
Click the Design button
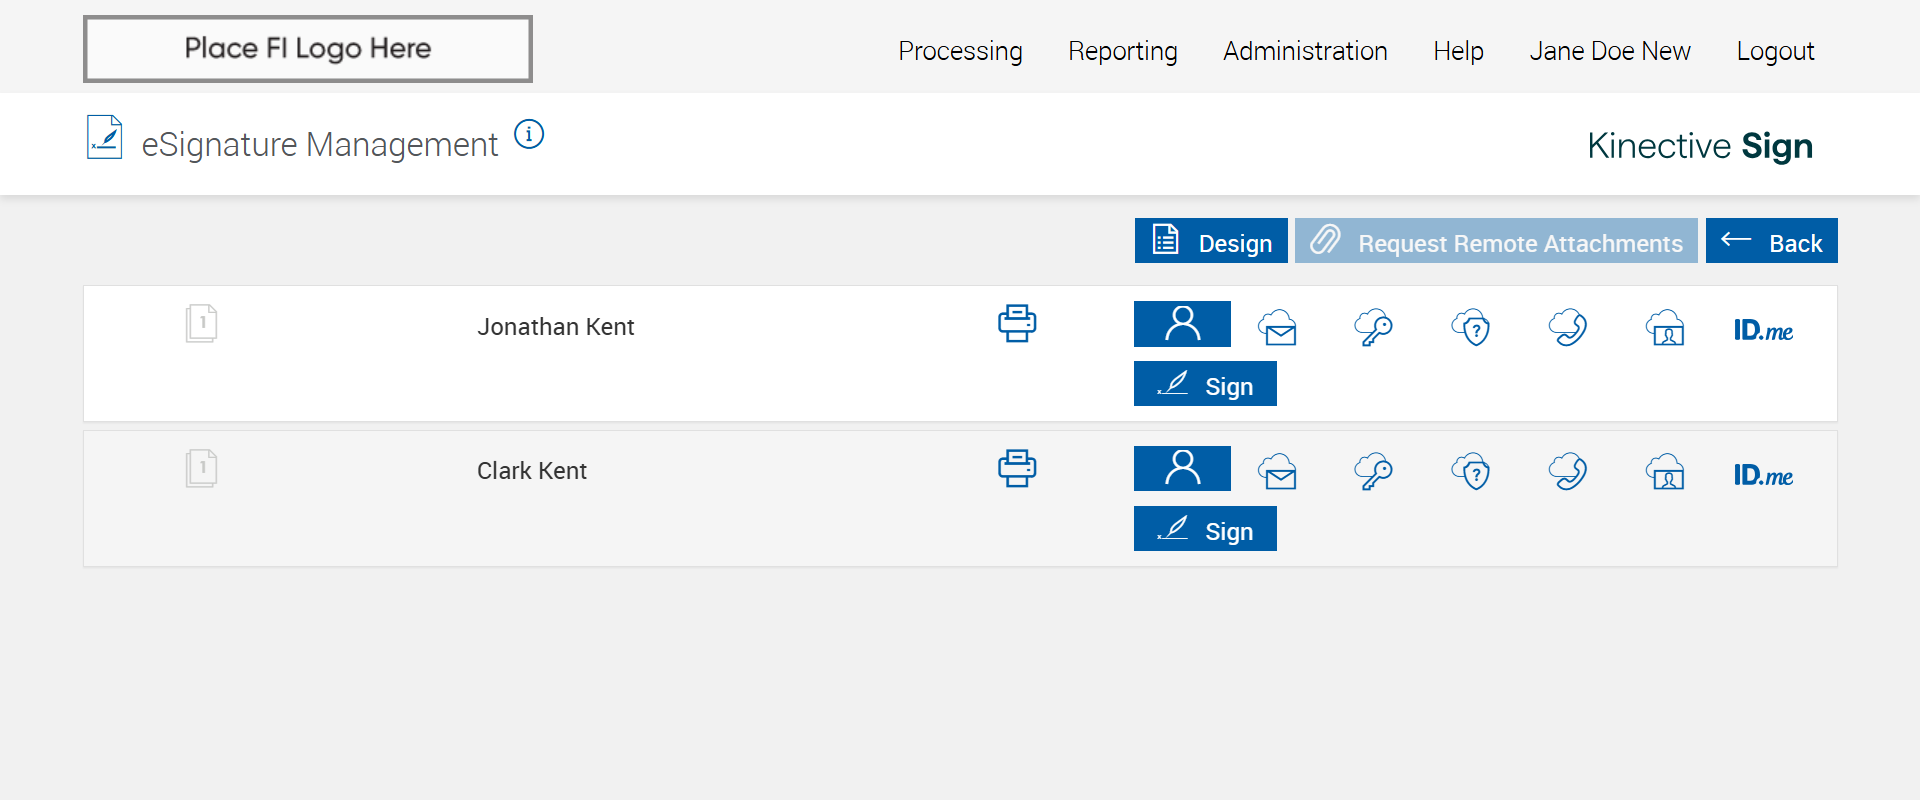coord(1211,241)
